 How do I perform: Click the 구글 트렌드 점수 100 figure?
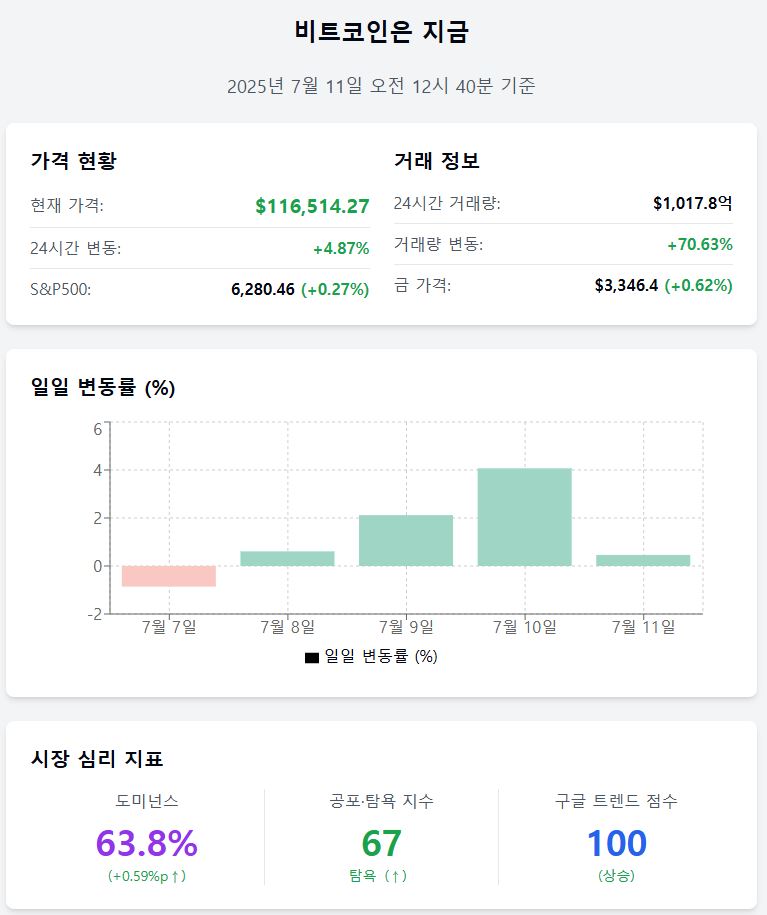pyautogui.click(x=616, y=843)
